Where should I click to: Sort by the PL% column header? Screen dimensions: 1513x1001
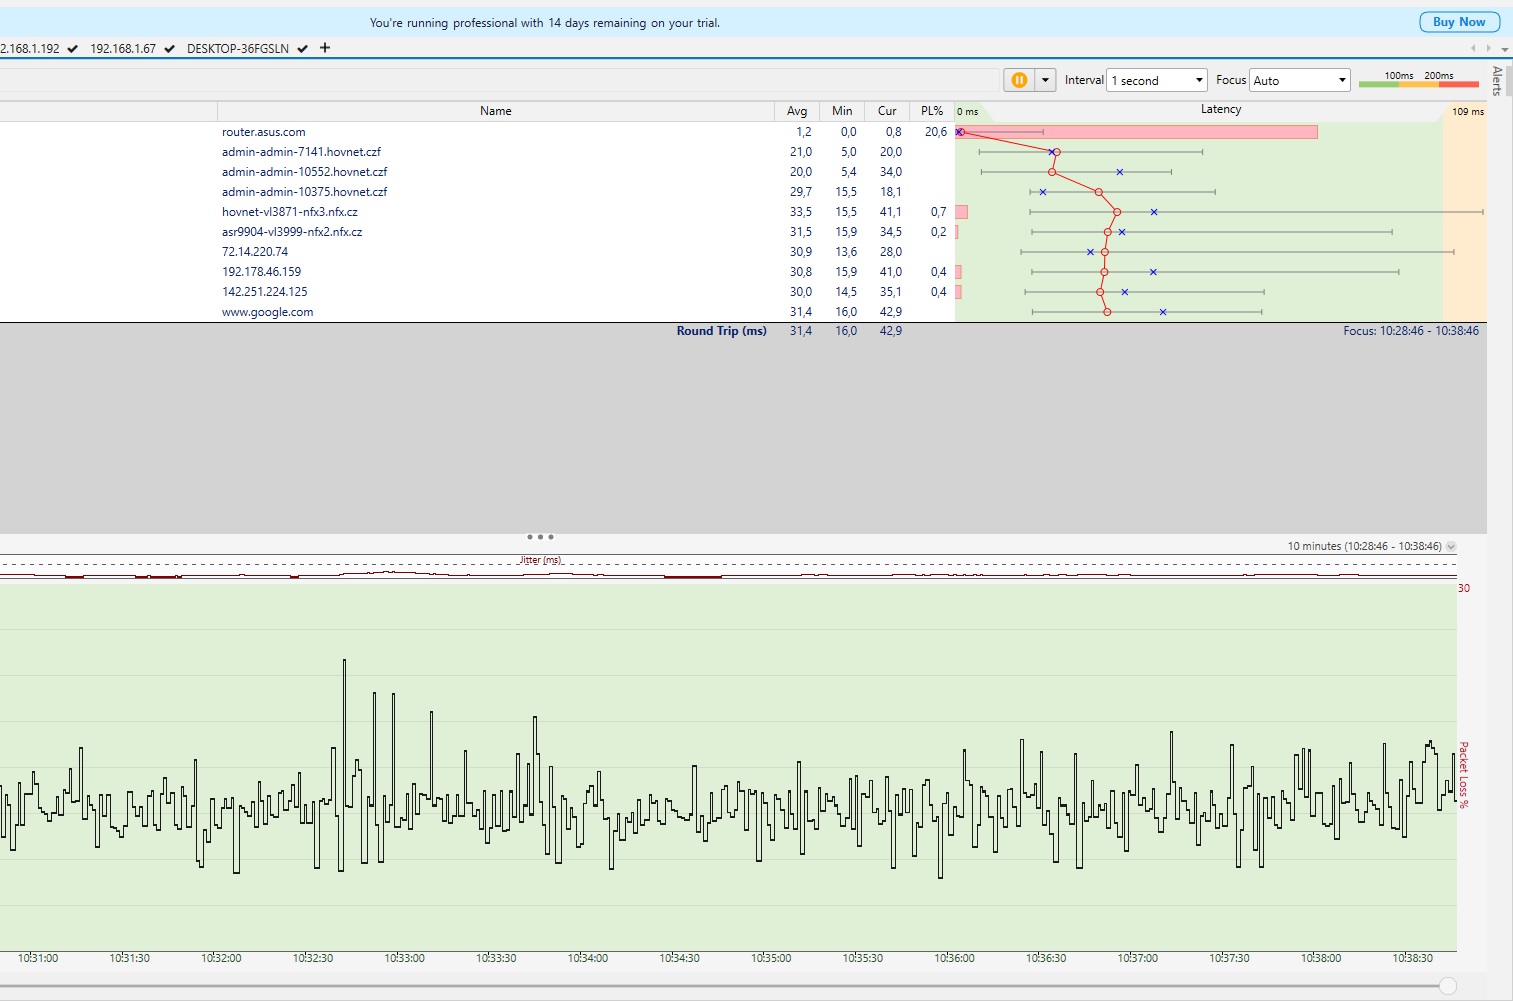[x=931, y=111]
